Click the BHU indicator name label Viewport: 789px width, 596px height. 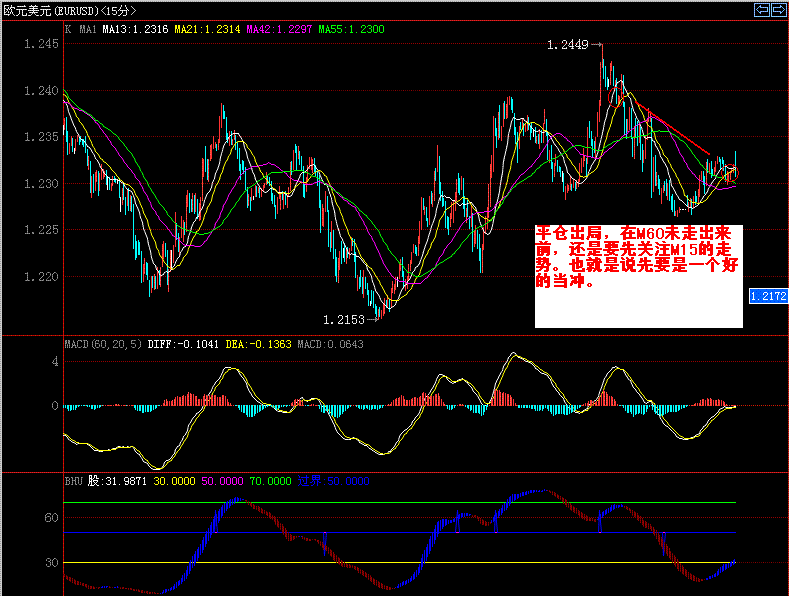(x=73, y=481)
